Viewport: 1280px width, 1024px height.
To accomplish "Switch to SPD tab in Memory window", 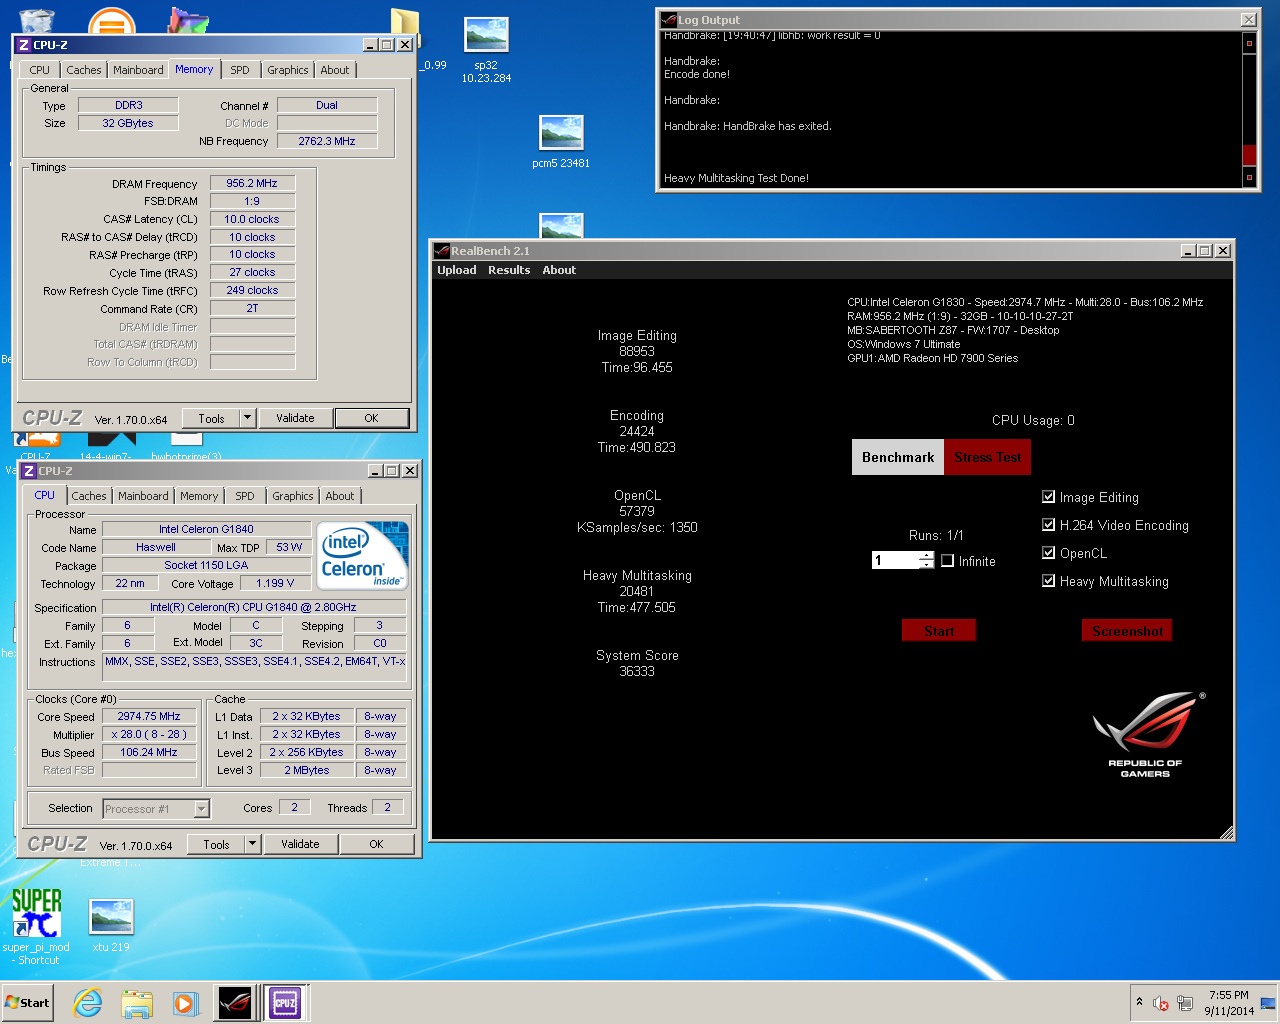I will point(240,70).
